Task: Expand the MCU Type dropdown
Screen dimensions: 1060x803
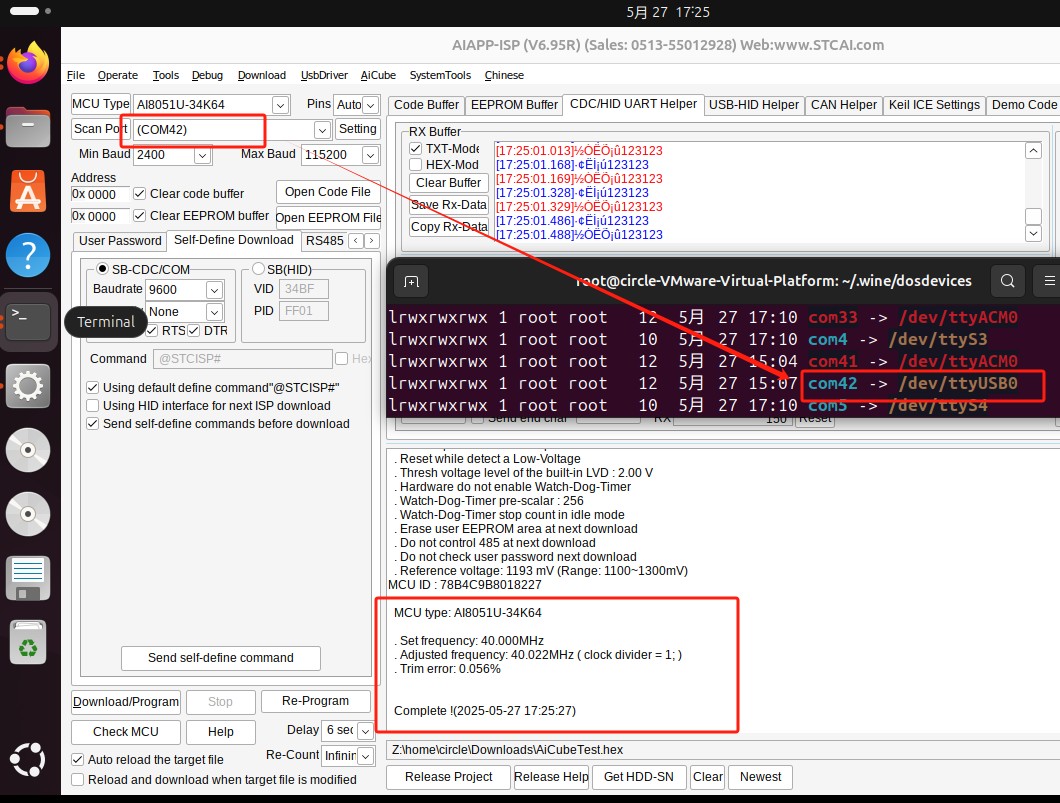Action: (x=280, y=105)
